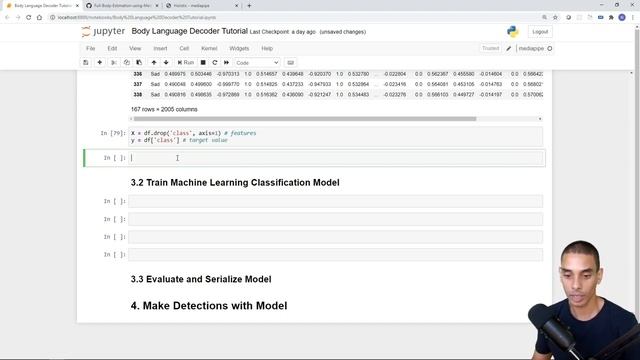Open browser extensions puzzle icon
This screenshot has height=360, width=640.
[x=611, y=18]
